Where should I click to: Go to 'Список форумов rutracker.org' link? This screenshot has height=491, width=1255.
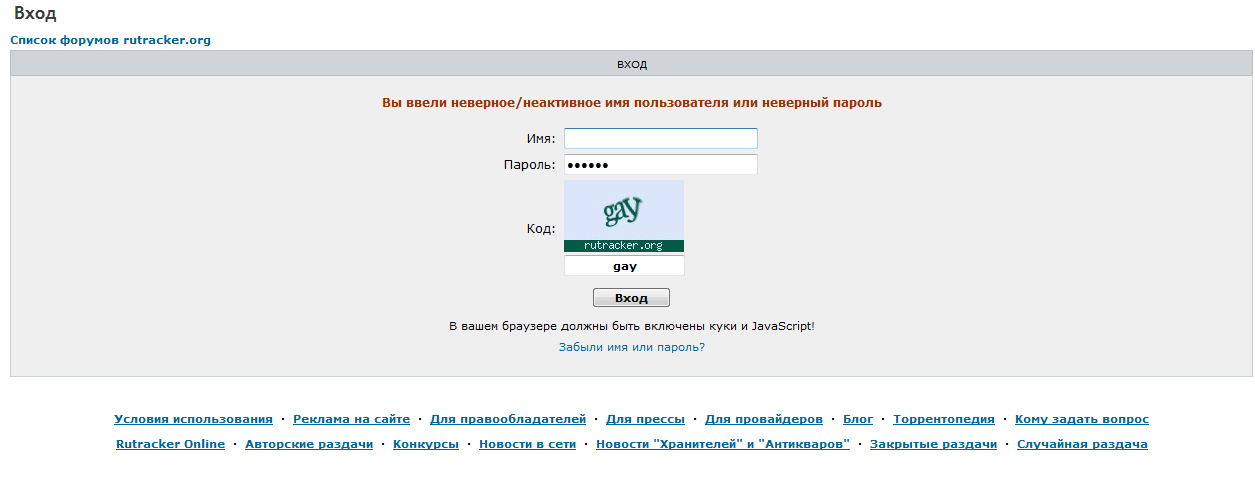[110, 41]
